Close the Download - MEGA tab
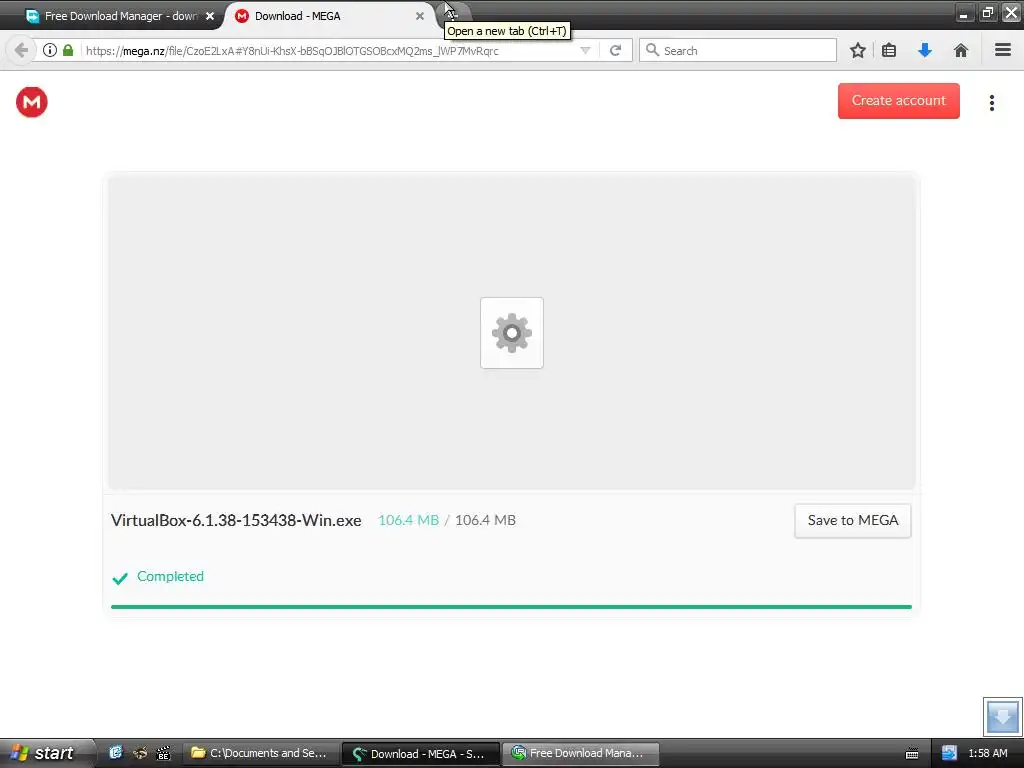 tap(420, 16)
